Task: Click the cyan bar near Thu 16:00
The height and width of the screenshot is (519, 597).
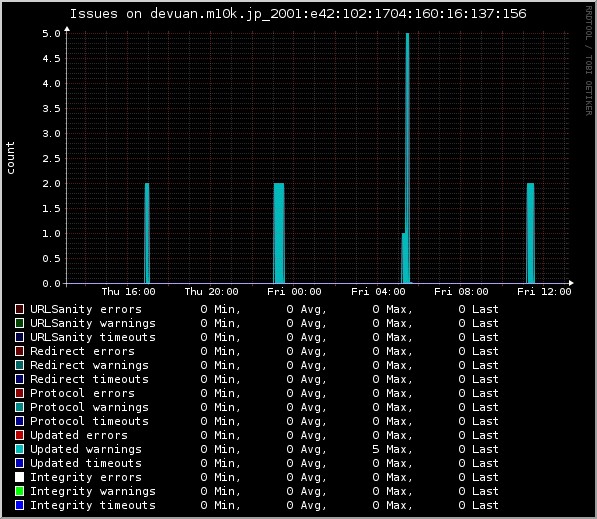Action: (x=147, y=233)
